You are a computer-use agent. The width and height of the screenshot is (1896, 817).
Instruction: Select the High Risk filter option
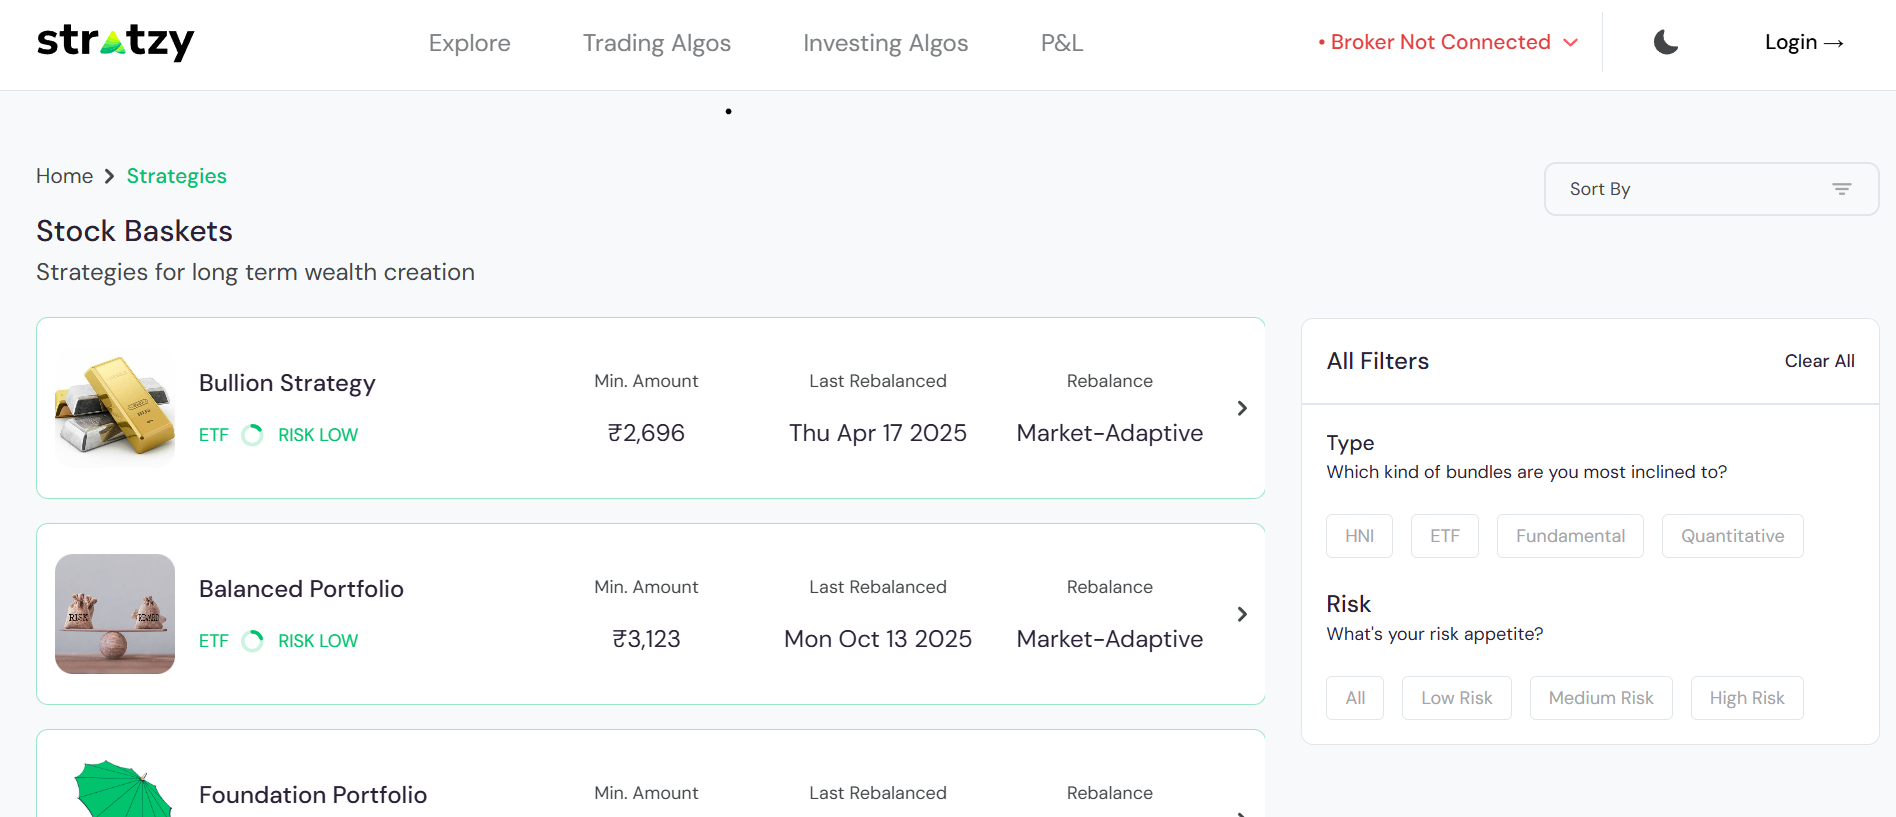coord(1746,698)
